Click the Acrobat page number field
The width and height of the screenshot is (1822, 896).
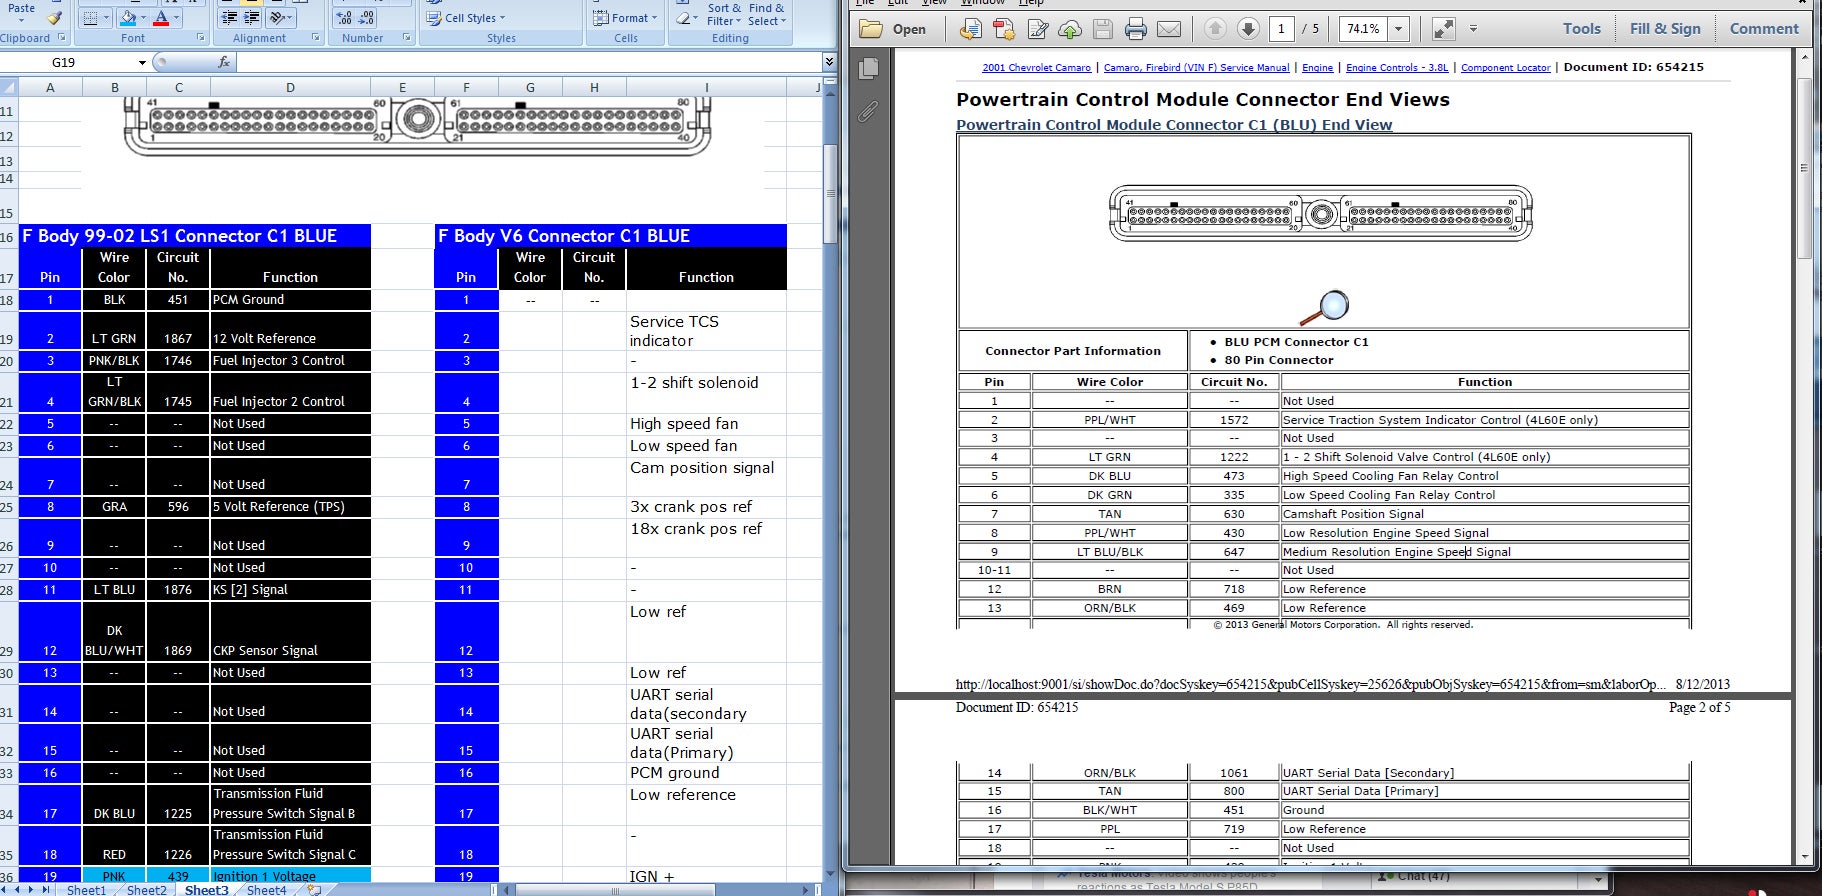pyautogui.click(x=1281, y=29)
